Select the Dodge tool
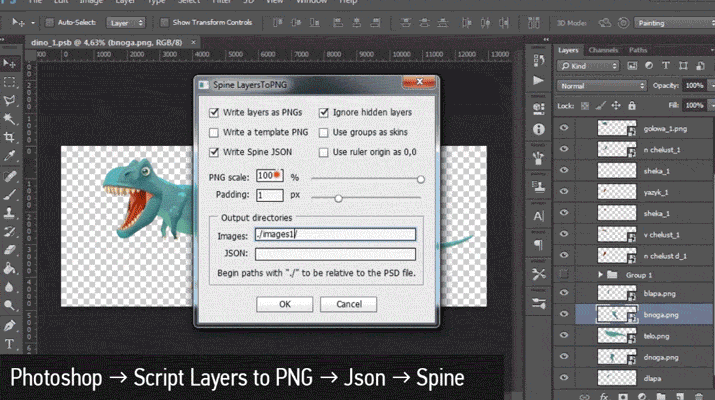 [9, 305]
